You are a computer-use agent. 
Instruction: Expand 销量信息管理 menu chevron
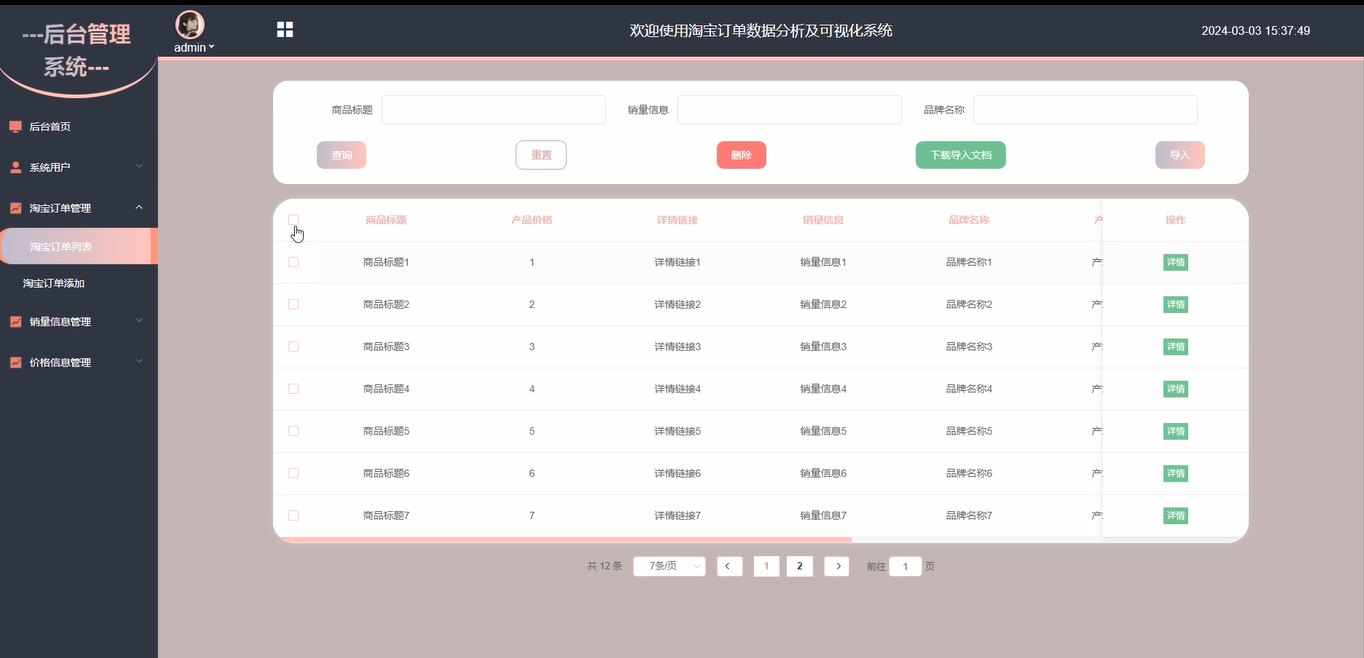coord(139,321)
